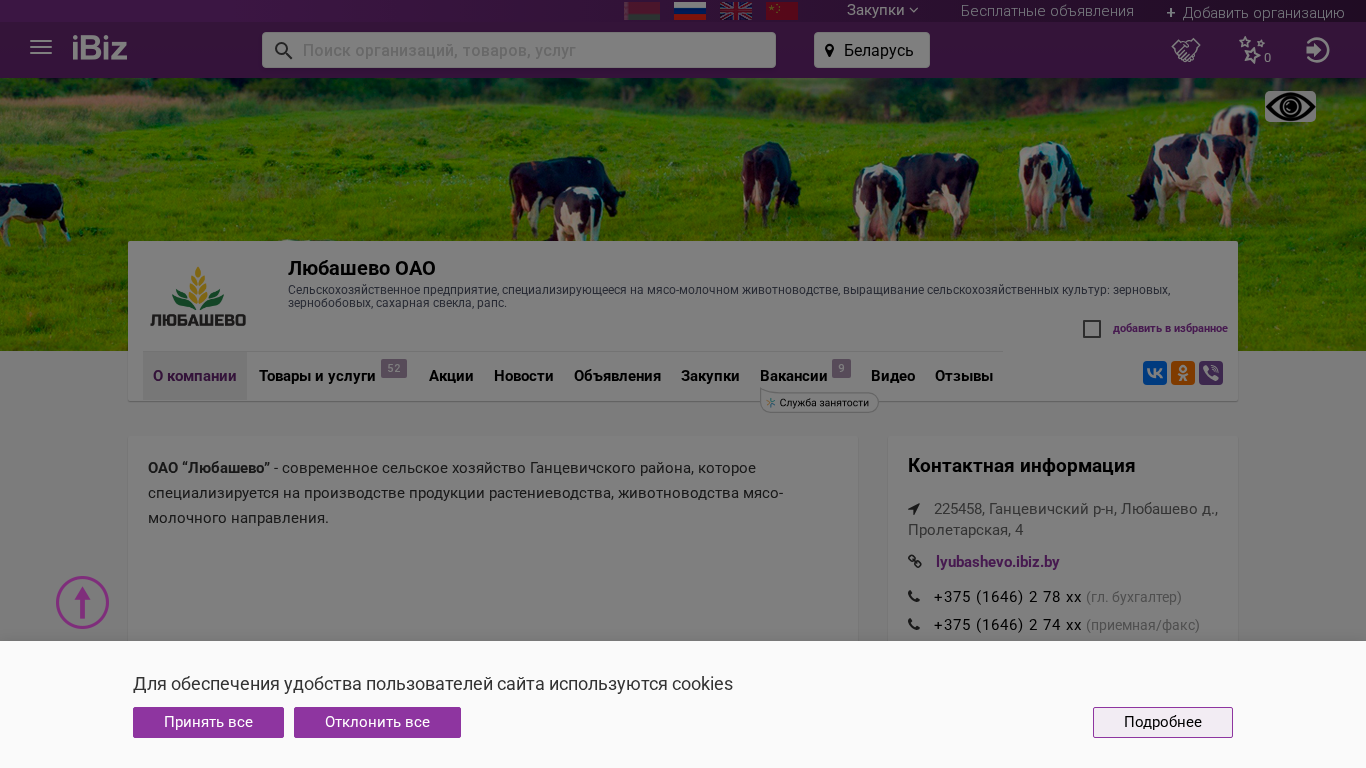Click the Контактная информация heading
This screenshot has height=768, width=1366.
click(x=1021, y=466)
